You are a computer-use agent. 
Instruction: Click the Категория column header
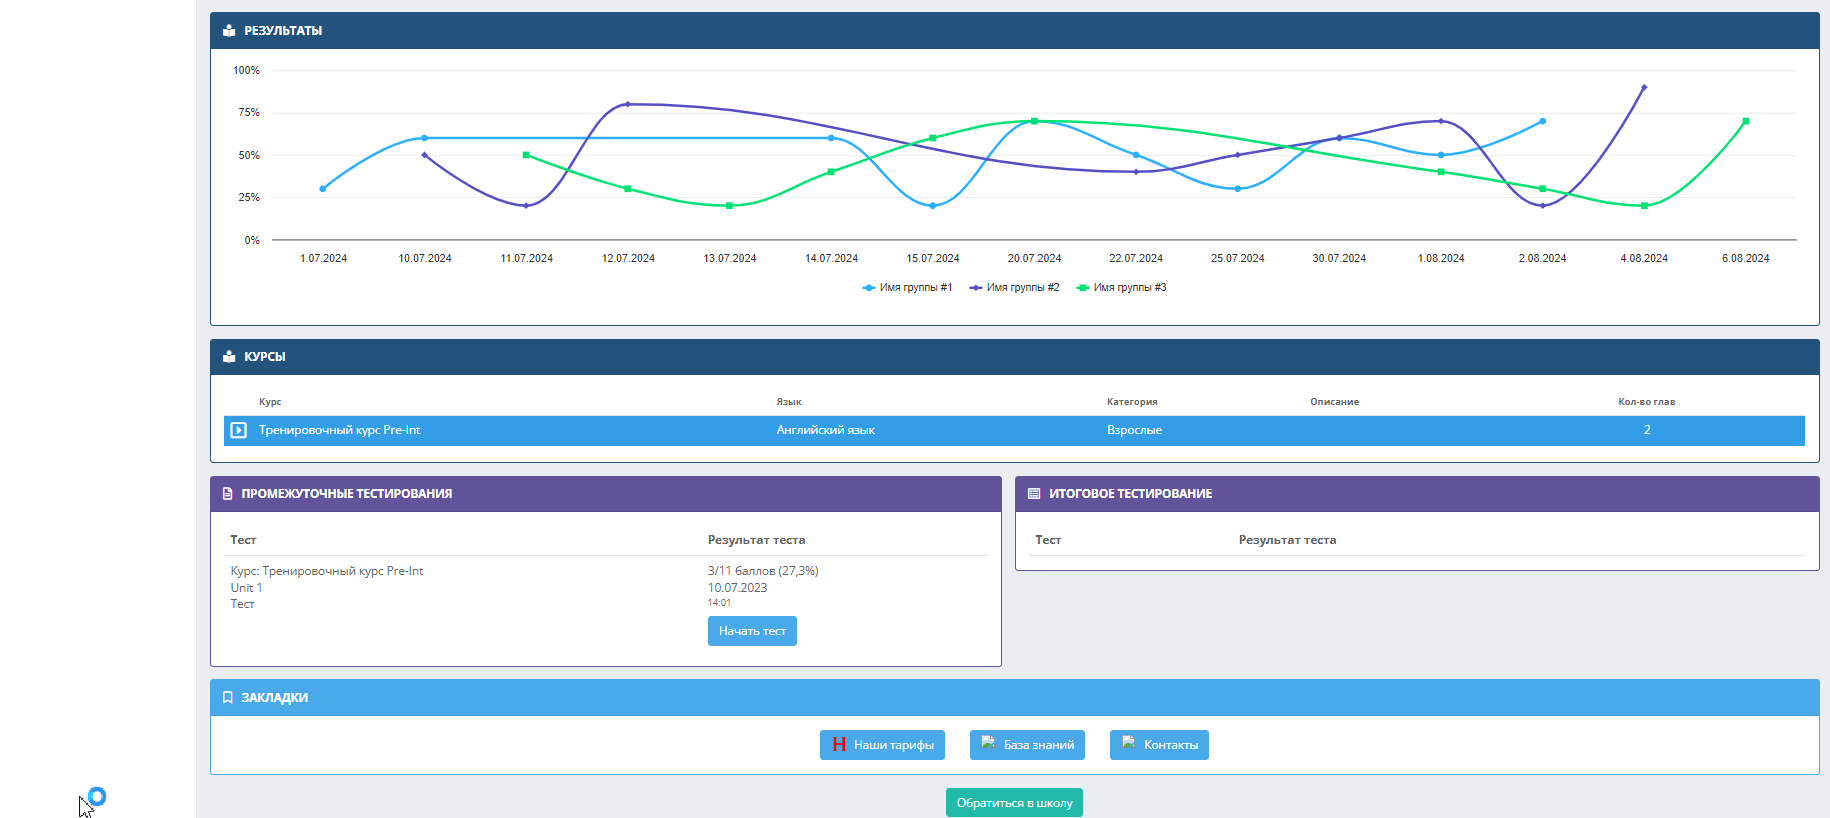click(x=1132, y=402)
